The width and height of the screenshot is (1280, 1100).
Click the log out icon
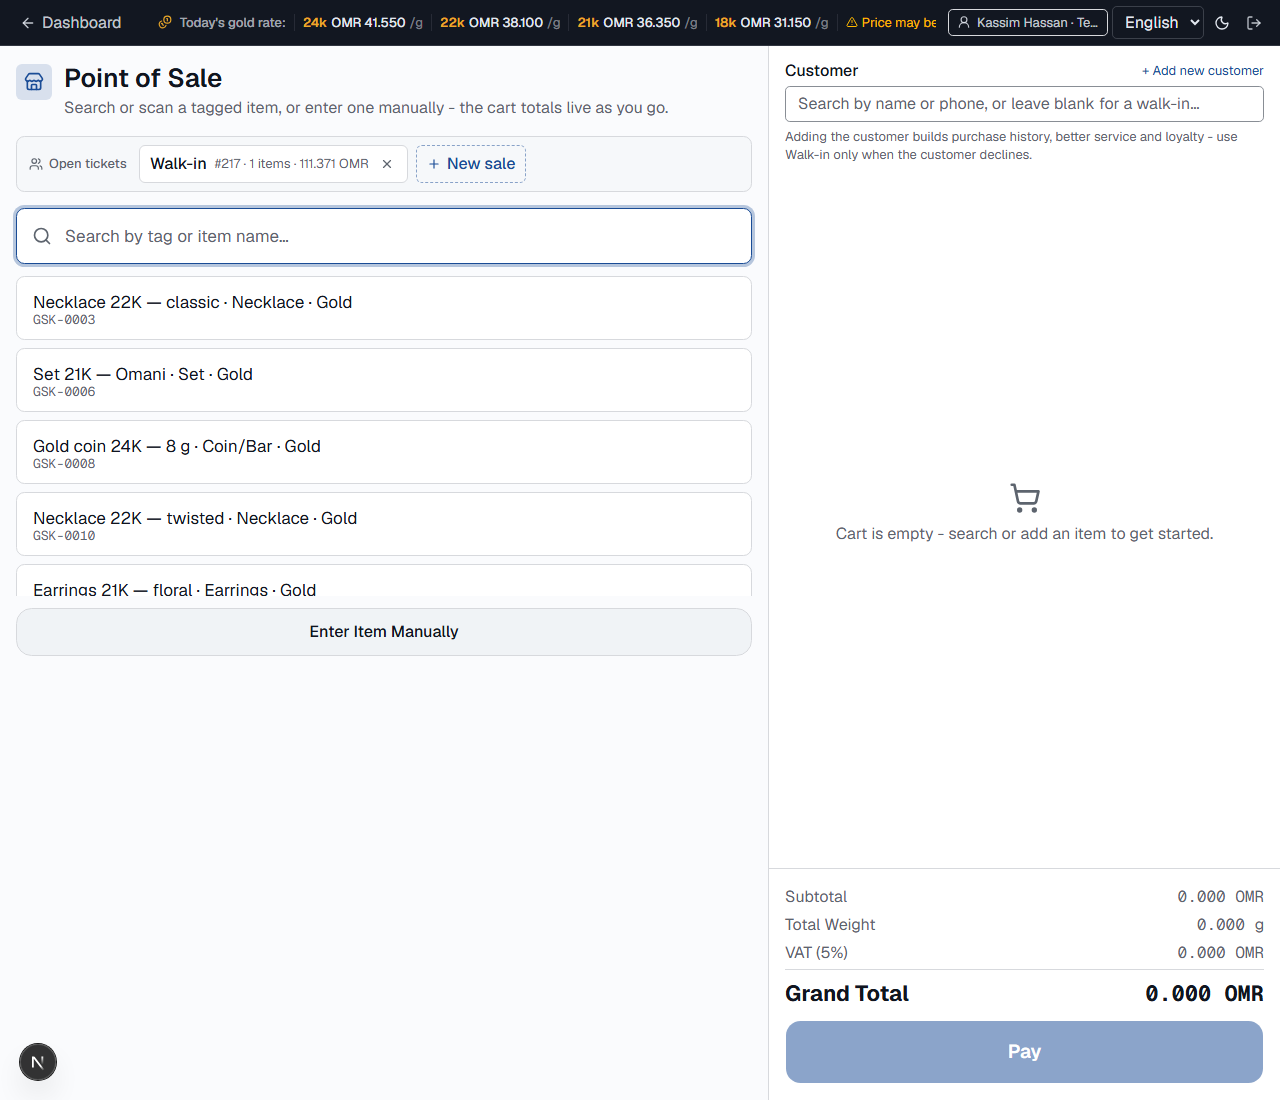pos(1254,22)
